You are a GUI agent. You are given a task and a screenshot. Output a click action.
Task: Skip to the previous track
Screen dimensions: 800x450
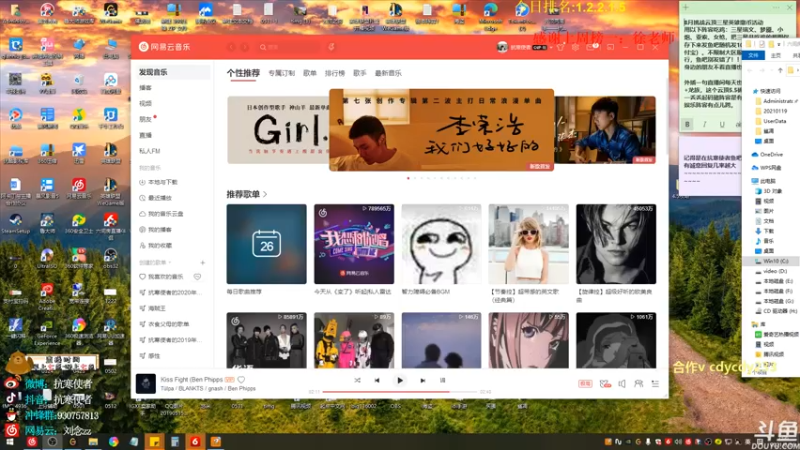pos(377,381)
